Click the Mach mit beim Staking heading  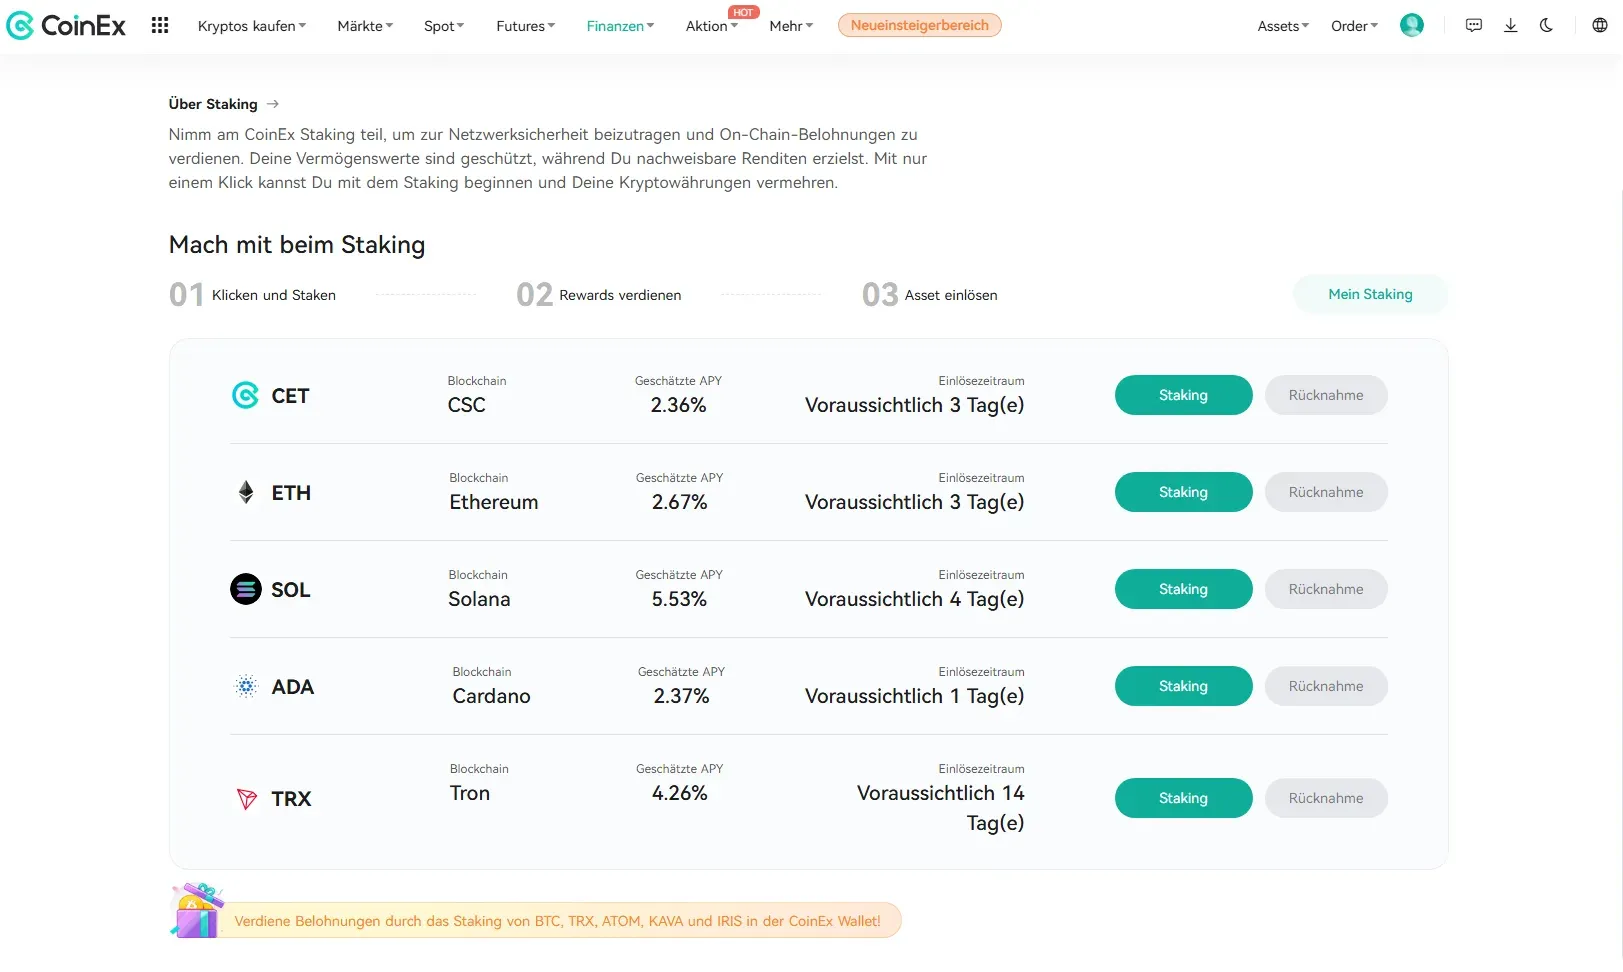click(x=297, y=245)
